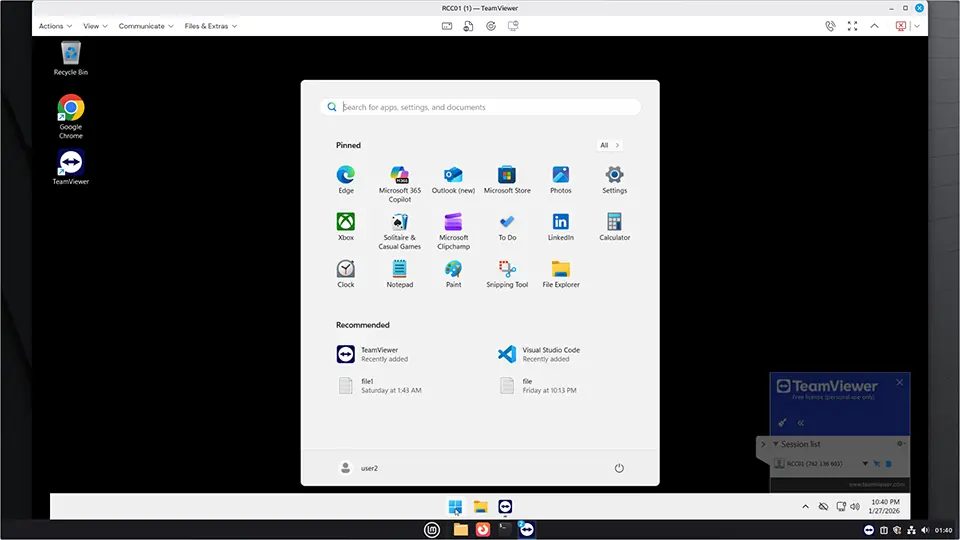The height and width of the screenshot is (540, 960).
Task: Open the View menu
Action: point(95,26)
